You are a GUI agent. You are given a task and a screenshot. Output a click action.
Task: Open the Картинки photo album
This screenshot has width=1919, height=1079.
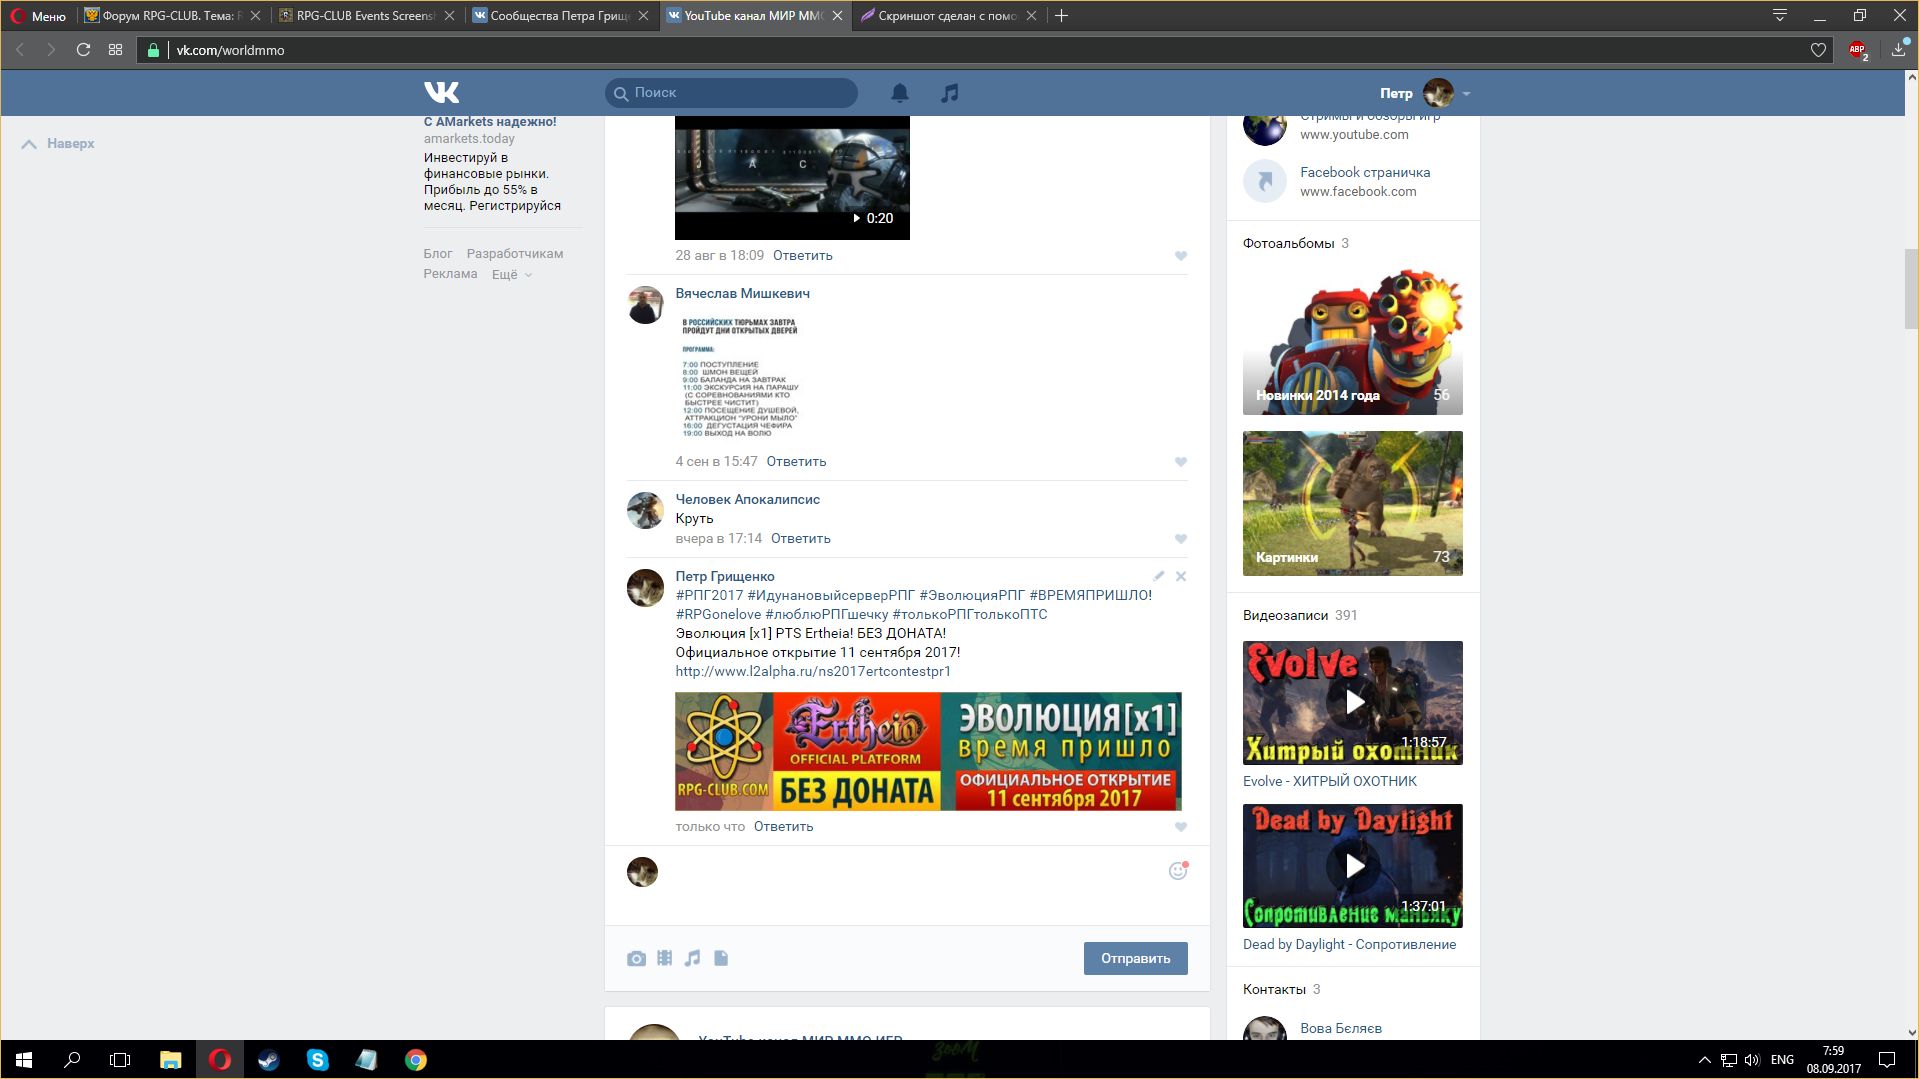point(1352,503)
